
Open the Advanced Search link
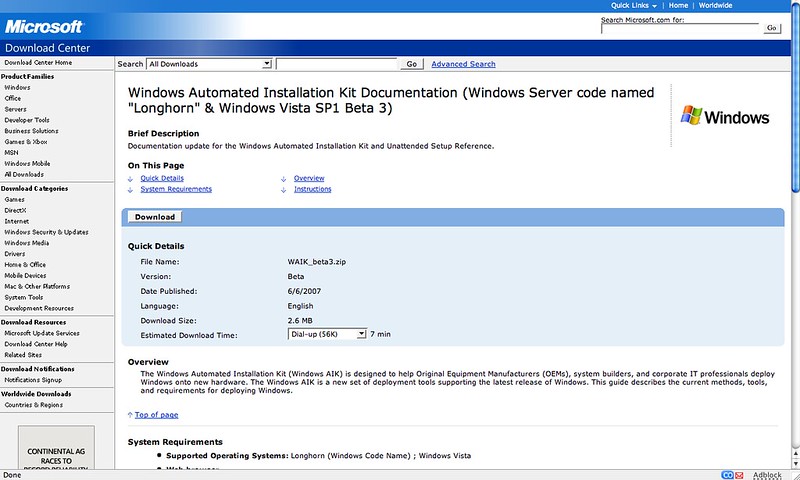tap(463, 64)
